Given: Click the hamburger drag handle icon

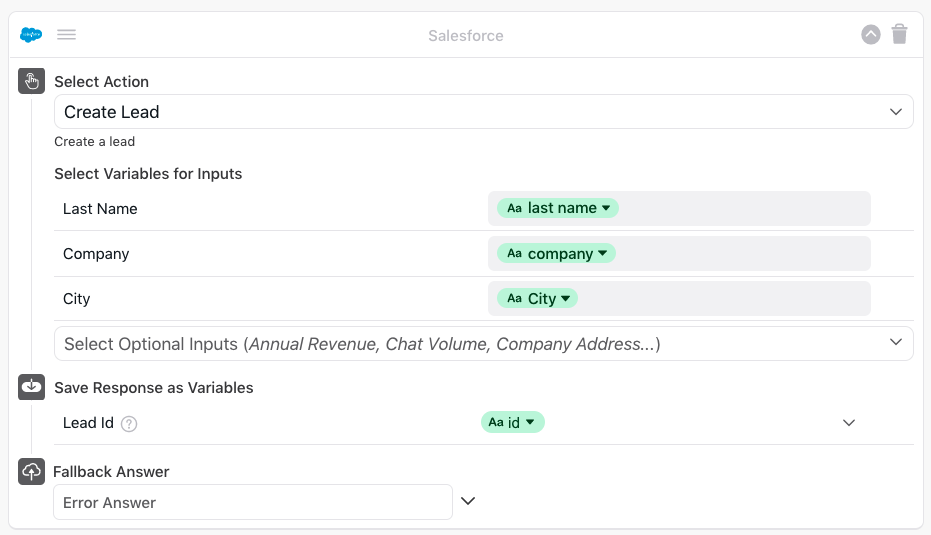Looking at the screenshot, I should pyautogui.click(x=67, y=35).
